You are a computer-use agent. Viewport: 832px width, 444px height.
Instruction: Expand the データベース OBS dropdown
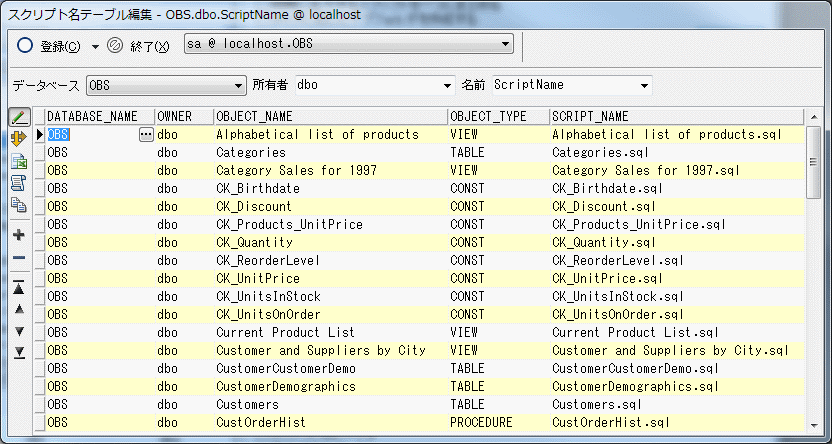[238, 85]
